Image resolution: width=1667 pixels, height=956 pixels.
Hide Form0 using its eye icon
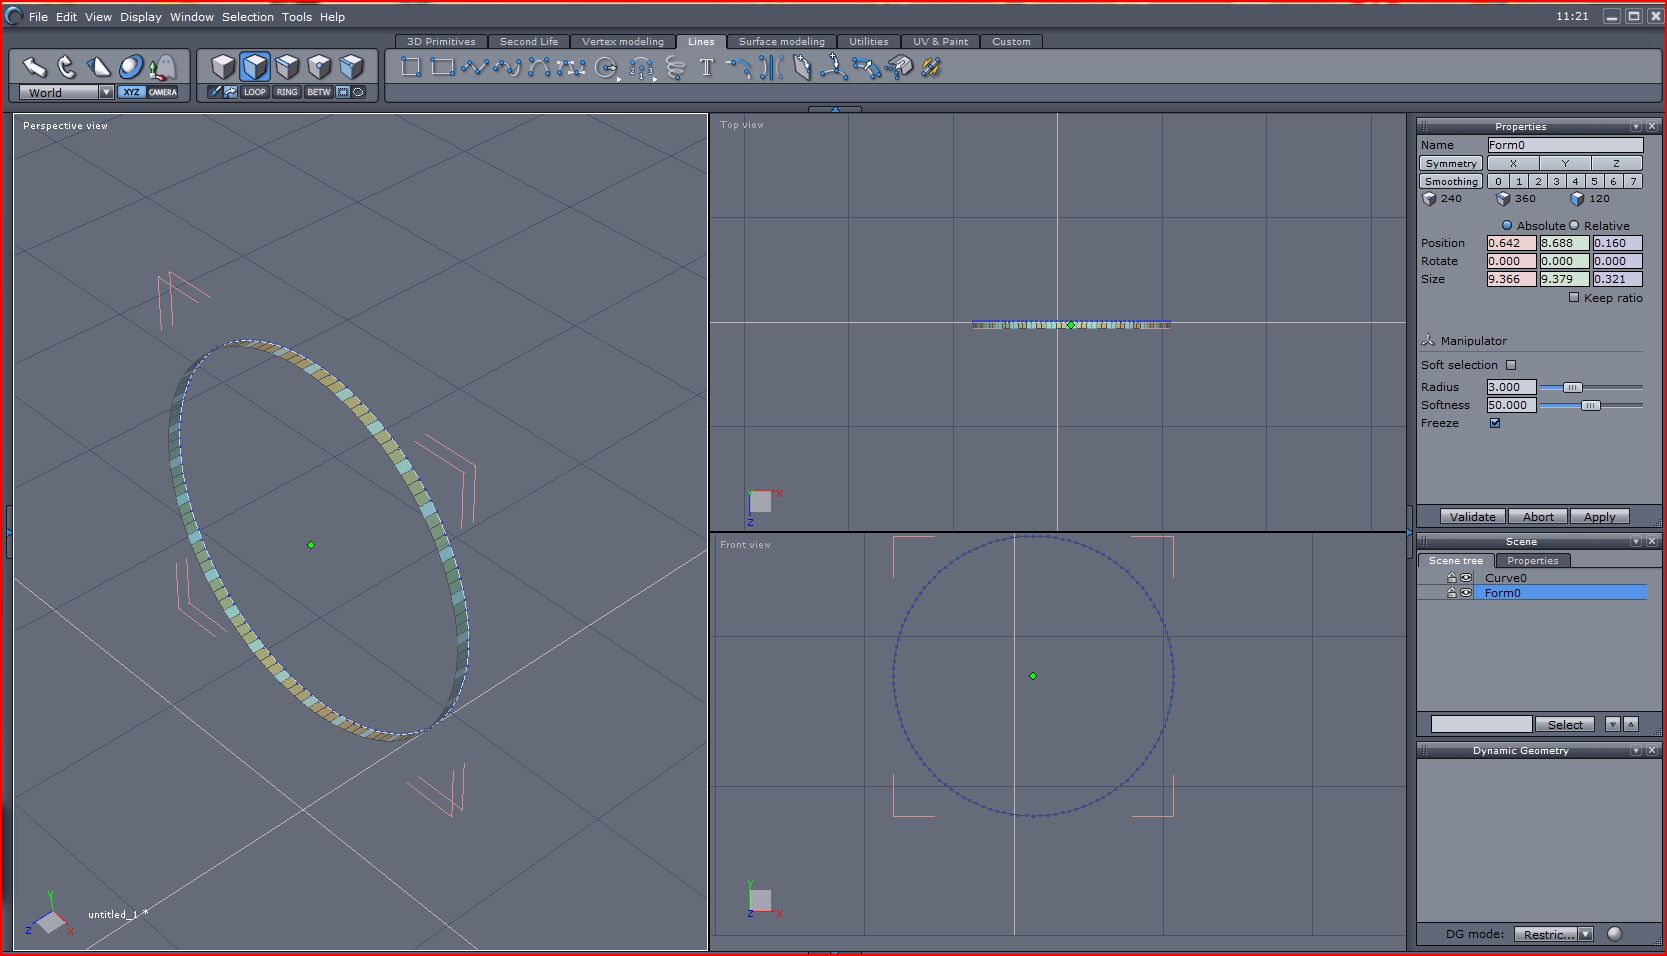[1466, 593]
